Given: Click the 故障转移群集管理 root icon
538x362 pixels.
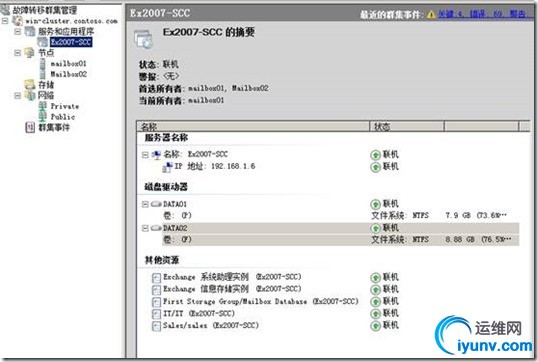Looking at the screenshot, I should point(5,10).
